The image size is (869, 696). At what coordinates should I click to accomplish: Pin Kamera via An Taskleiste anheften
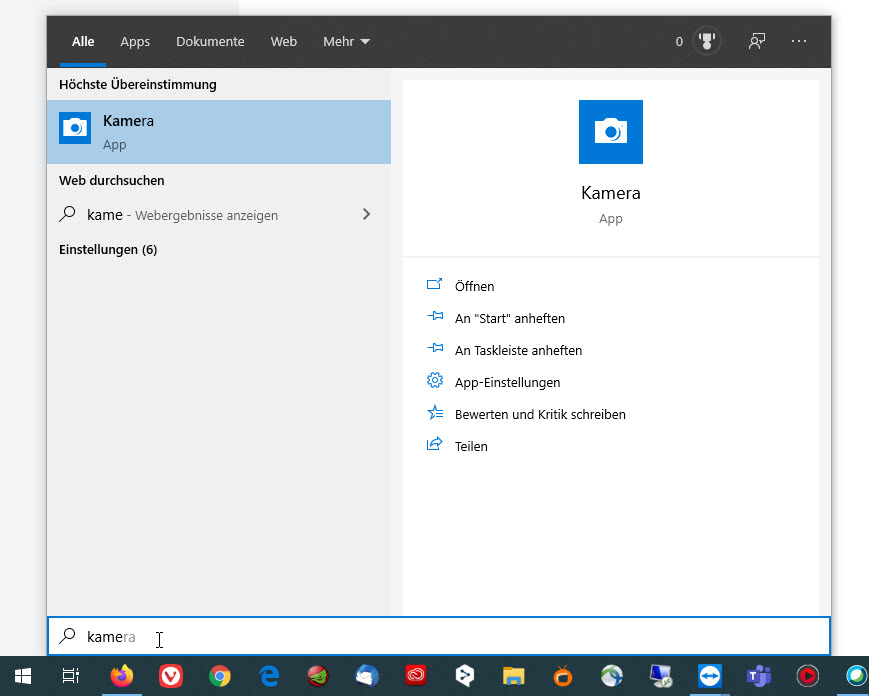(518, 350)
